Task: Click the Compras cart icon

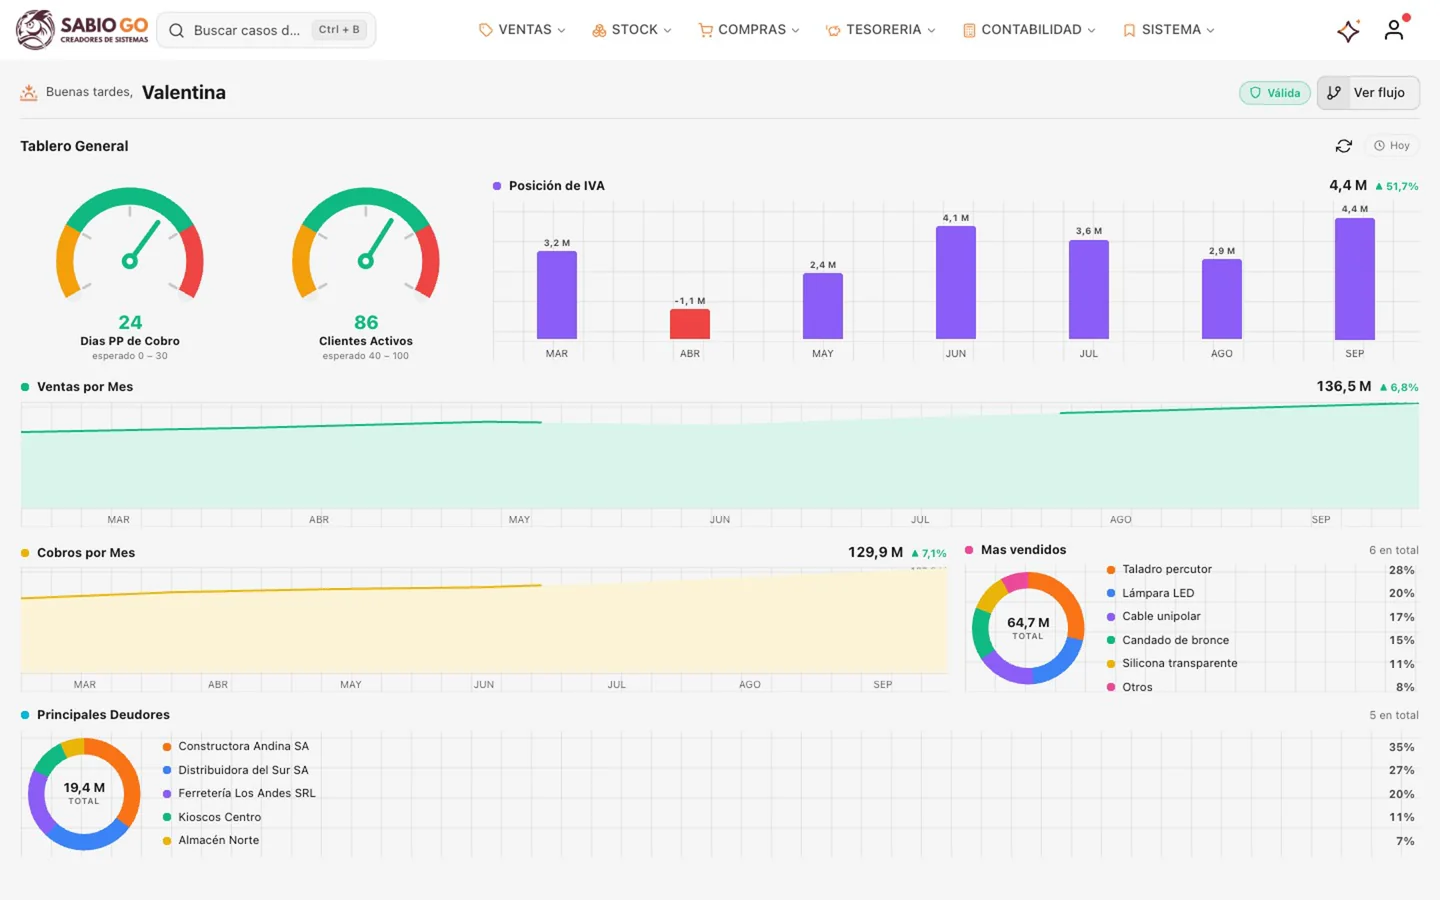Action: (706, 30)
